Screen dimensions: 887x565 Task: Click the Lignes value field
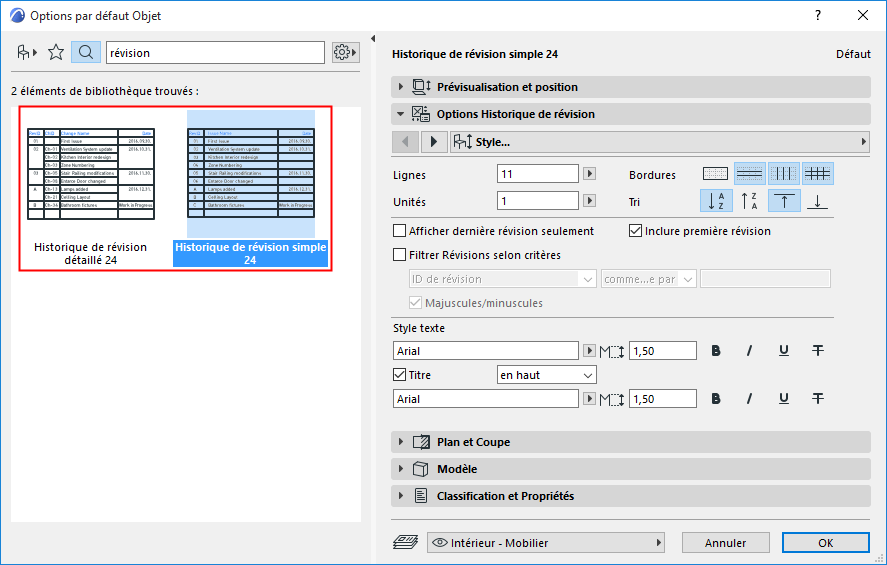[538, 174]
